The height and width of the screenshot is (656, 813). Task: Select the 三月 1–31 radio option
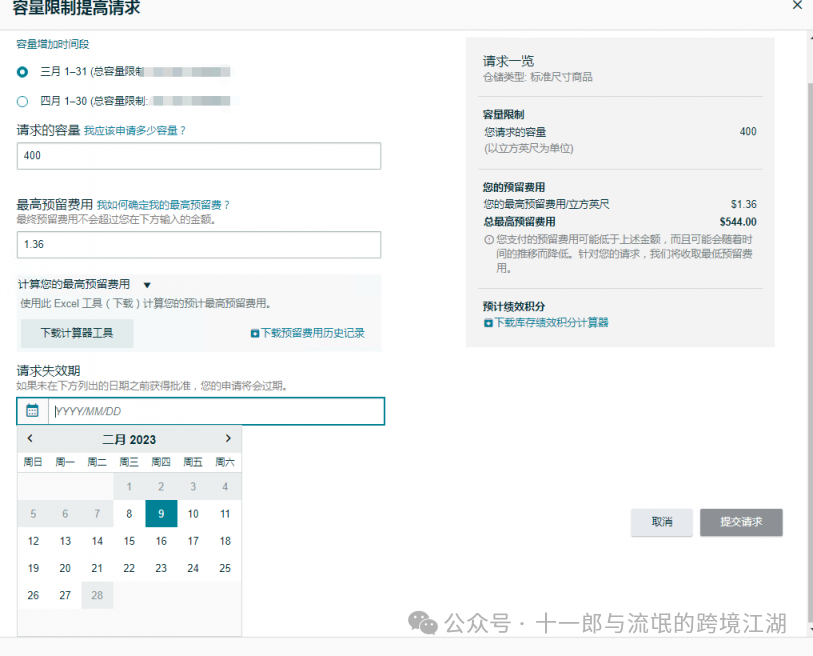pyautogui.click(x=22, y=72)
